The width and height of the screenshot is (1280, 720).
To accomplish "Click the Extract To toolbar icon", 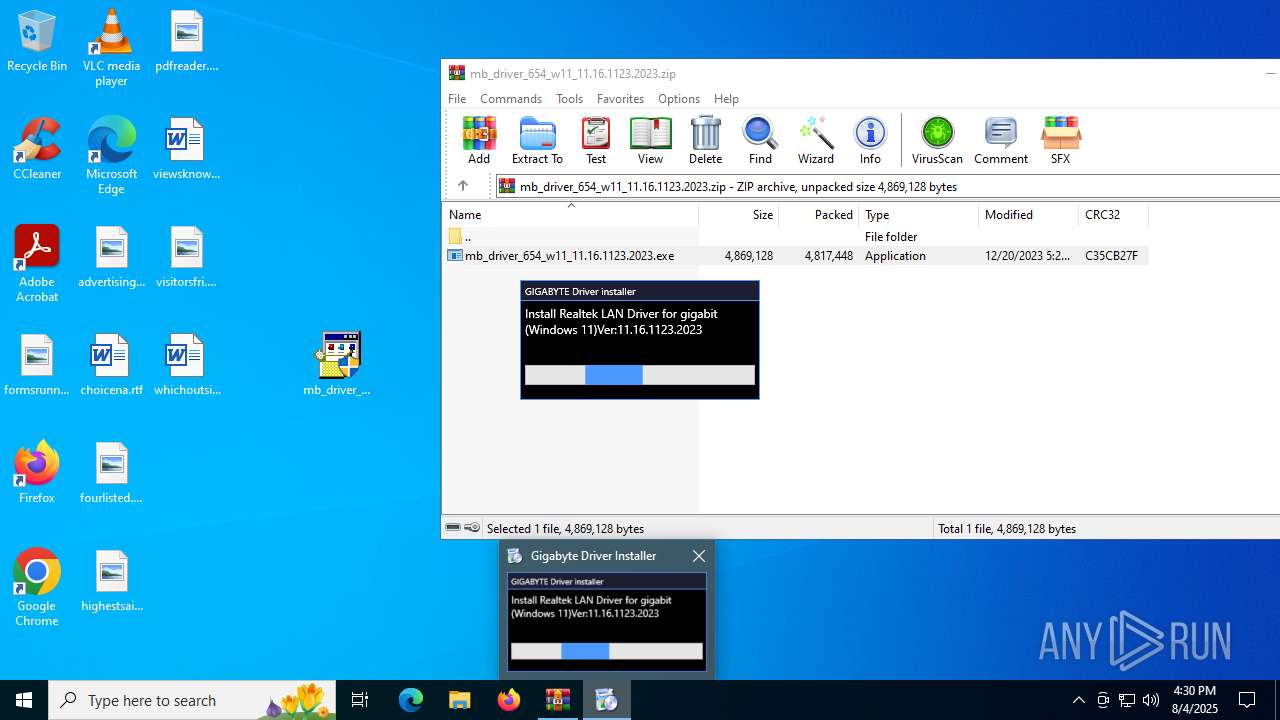I will point(537,140).
